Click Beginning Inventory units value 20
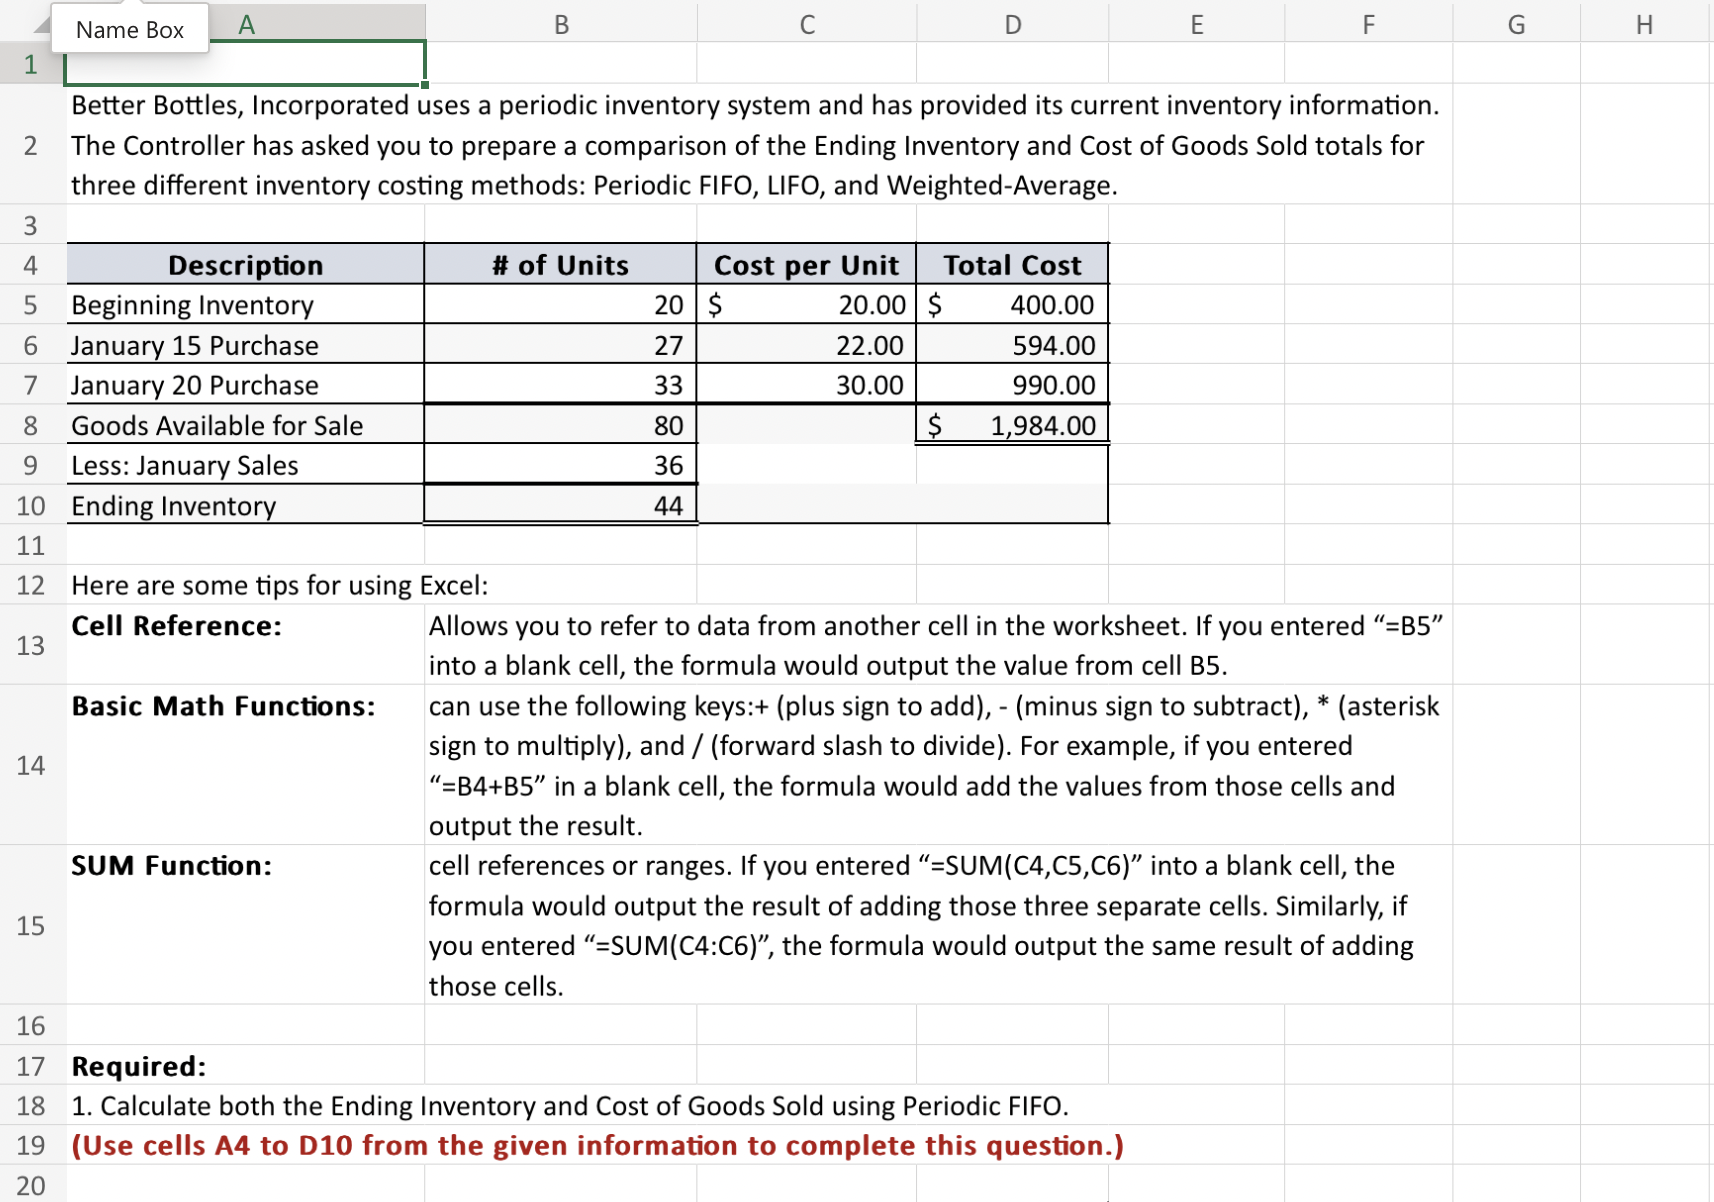Viewport: 1714px width, 1202px height. (x=561, y=305)
